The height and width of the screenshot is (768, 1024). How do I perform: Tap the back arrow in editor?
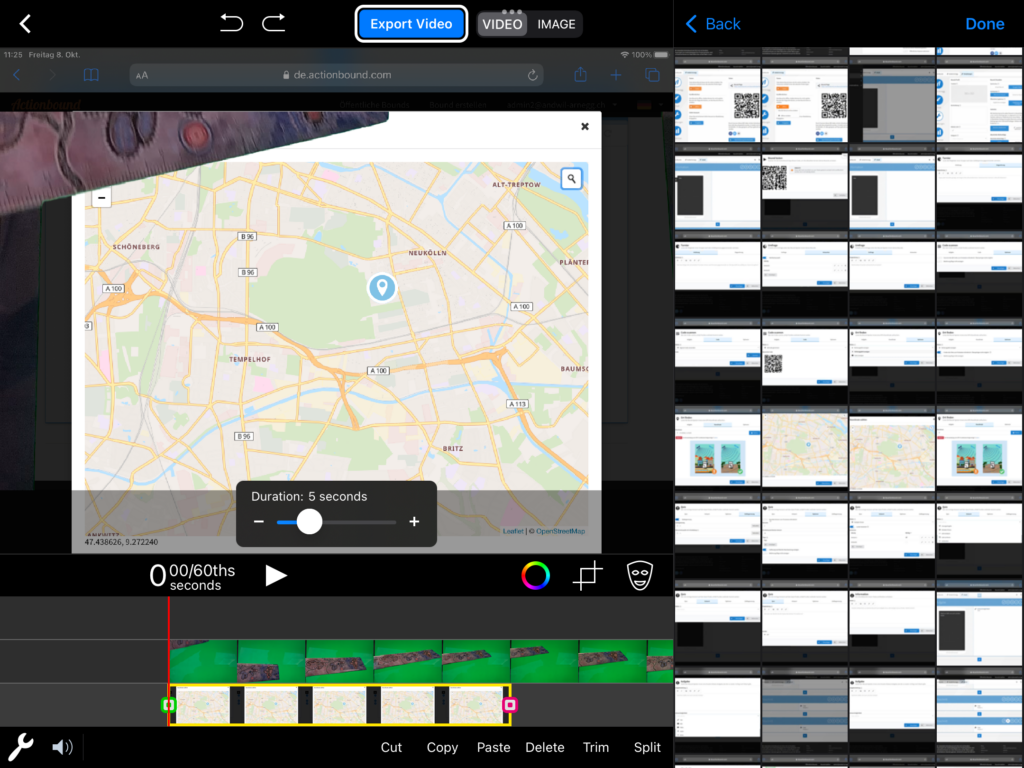point(26,24)
